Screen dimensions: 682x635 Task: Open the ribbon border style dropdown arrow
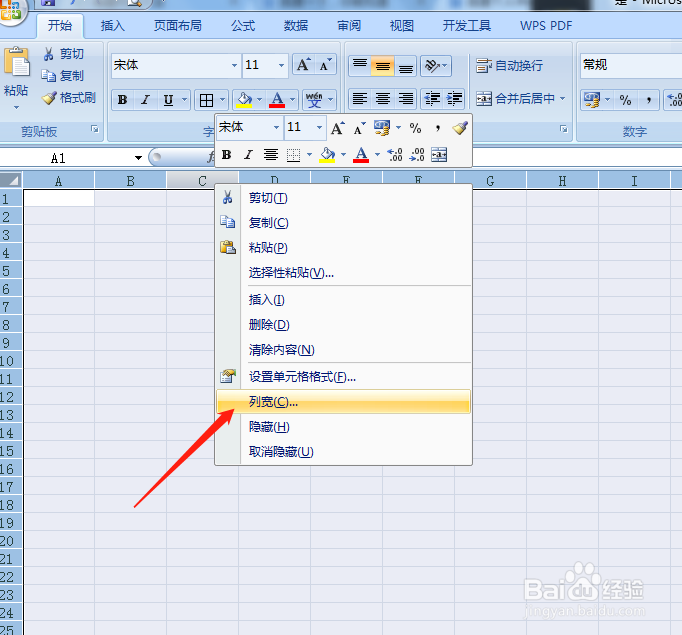tap(222, 100)
